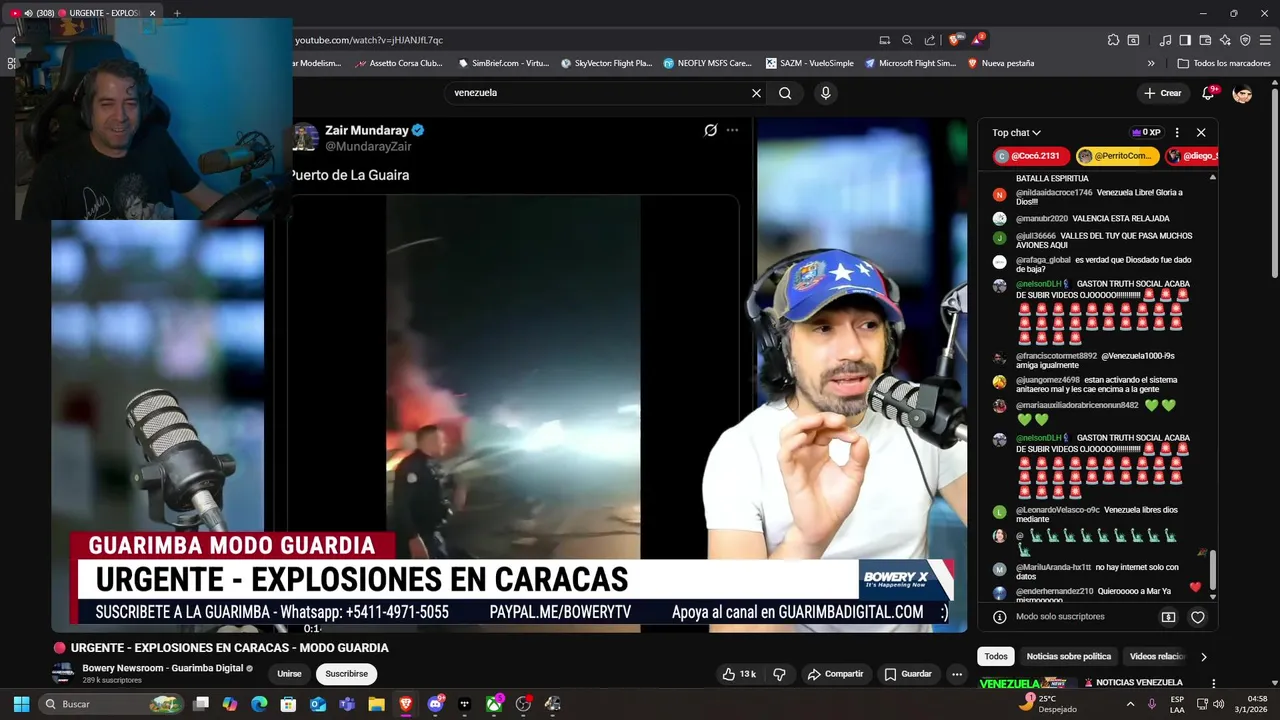Expand the Top chat dropdown
The image size is (1280, 720).
pyautogui.click(x=1016, y=132)
